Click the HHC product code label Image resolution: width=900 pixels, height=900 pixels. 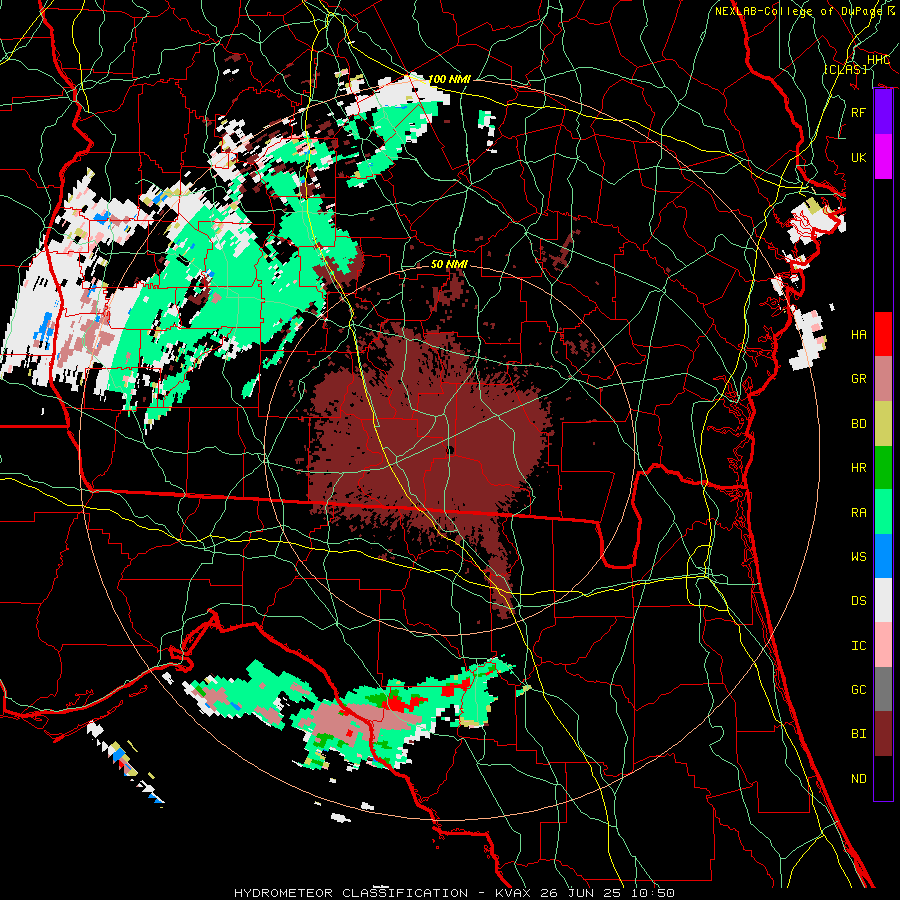pos(878,60)
